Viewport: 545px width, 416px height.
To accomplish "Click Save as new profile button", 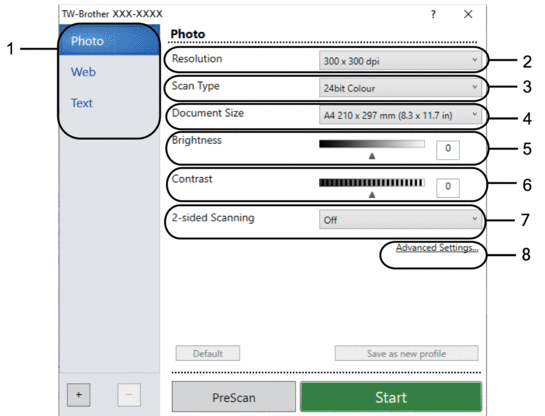I will pos(406,353).
